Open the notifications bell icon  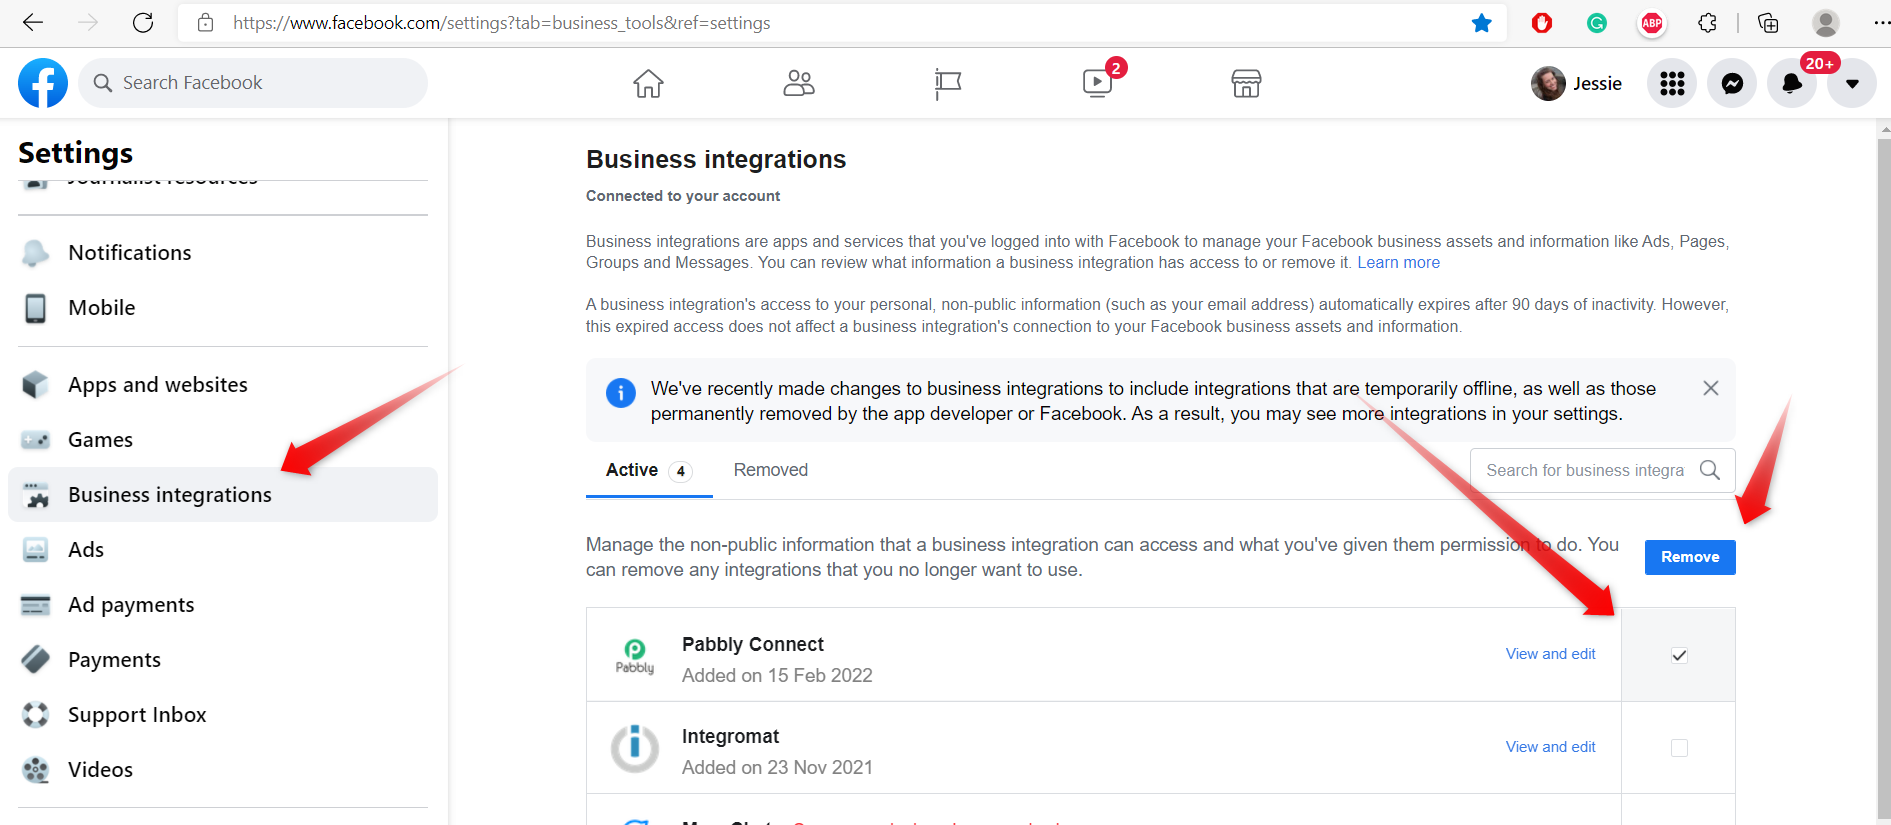pos(1791,84)
